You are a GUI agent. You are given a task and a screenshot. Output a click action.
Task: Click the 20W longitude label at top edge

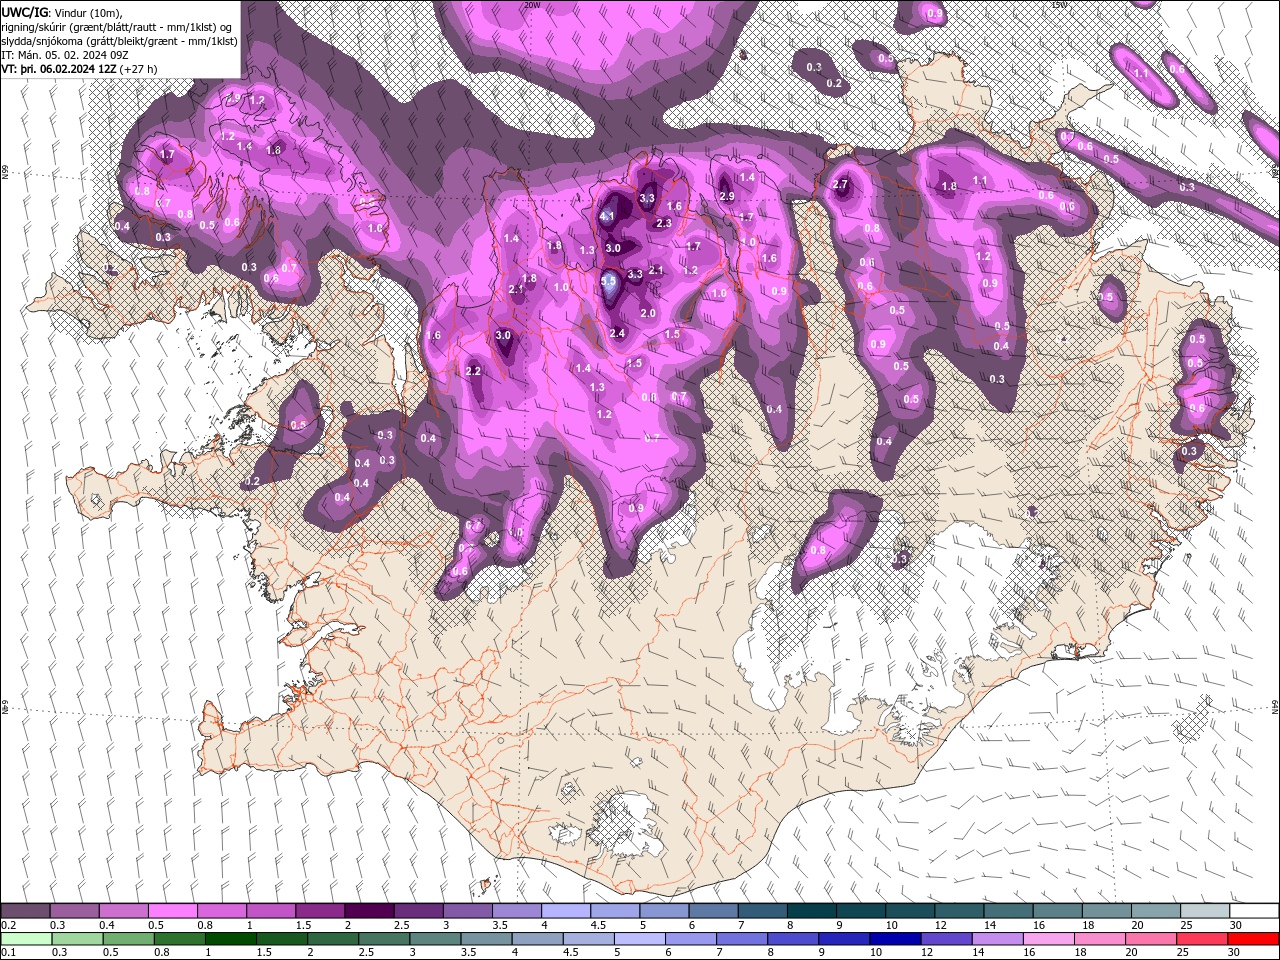click(532, 5)
